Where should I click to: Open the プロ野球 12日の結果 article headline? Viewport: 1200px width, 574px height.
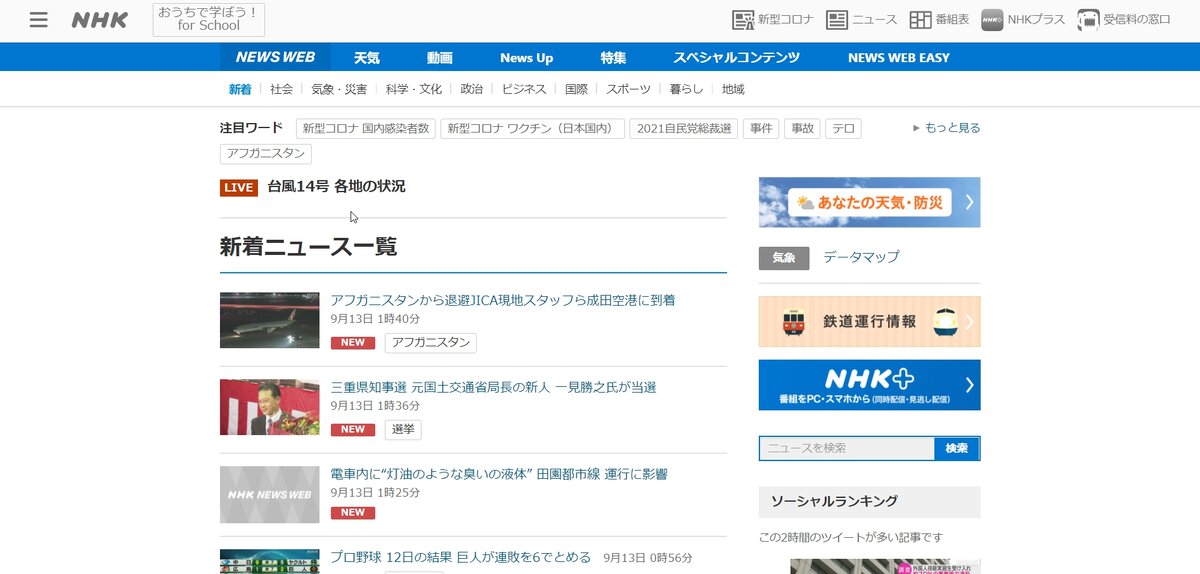click(461, 557)
